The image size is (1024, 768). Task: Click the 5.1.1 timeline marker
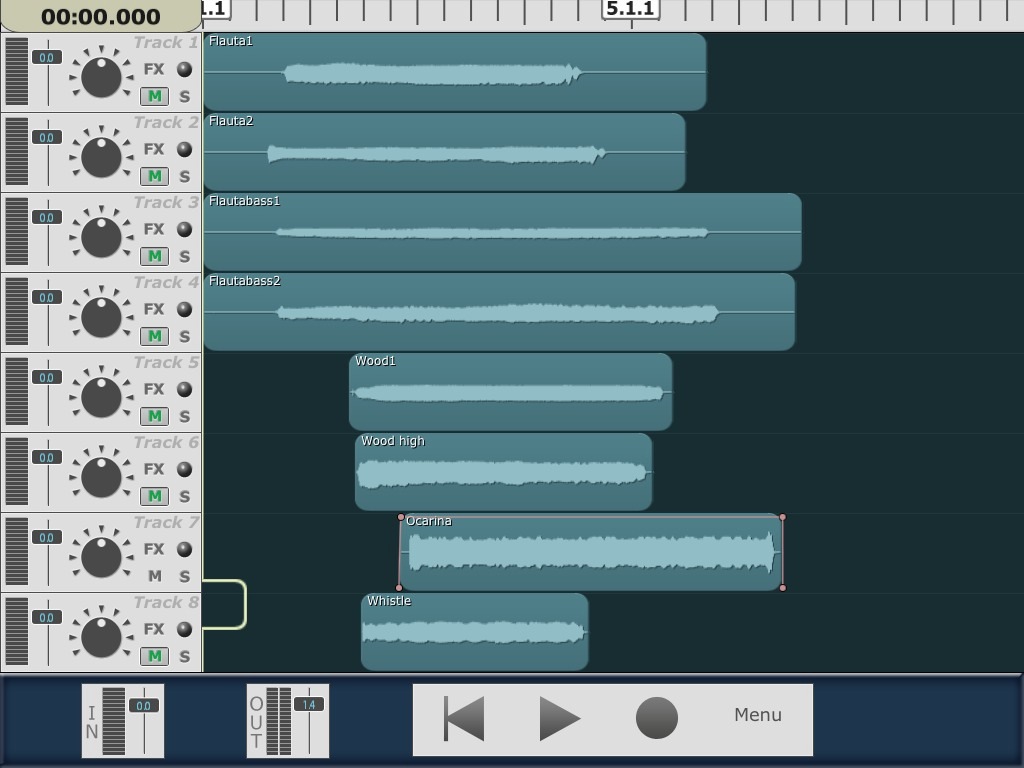(630, 9)
